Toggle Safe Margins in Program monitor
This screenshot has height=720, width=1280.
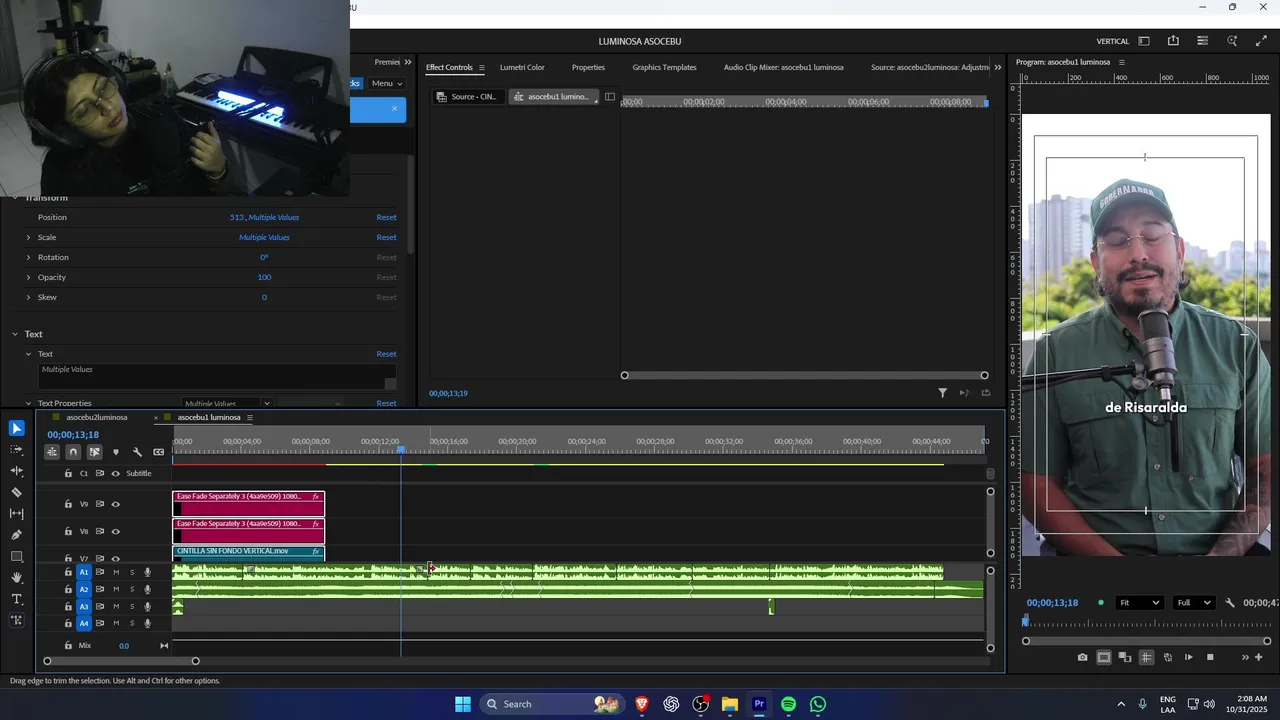coord(1104,657)
